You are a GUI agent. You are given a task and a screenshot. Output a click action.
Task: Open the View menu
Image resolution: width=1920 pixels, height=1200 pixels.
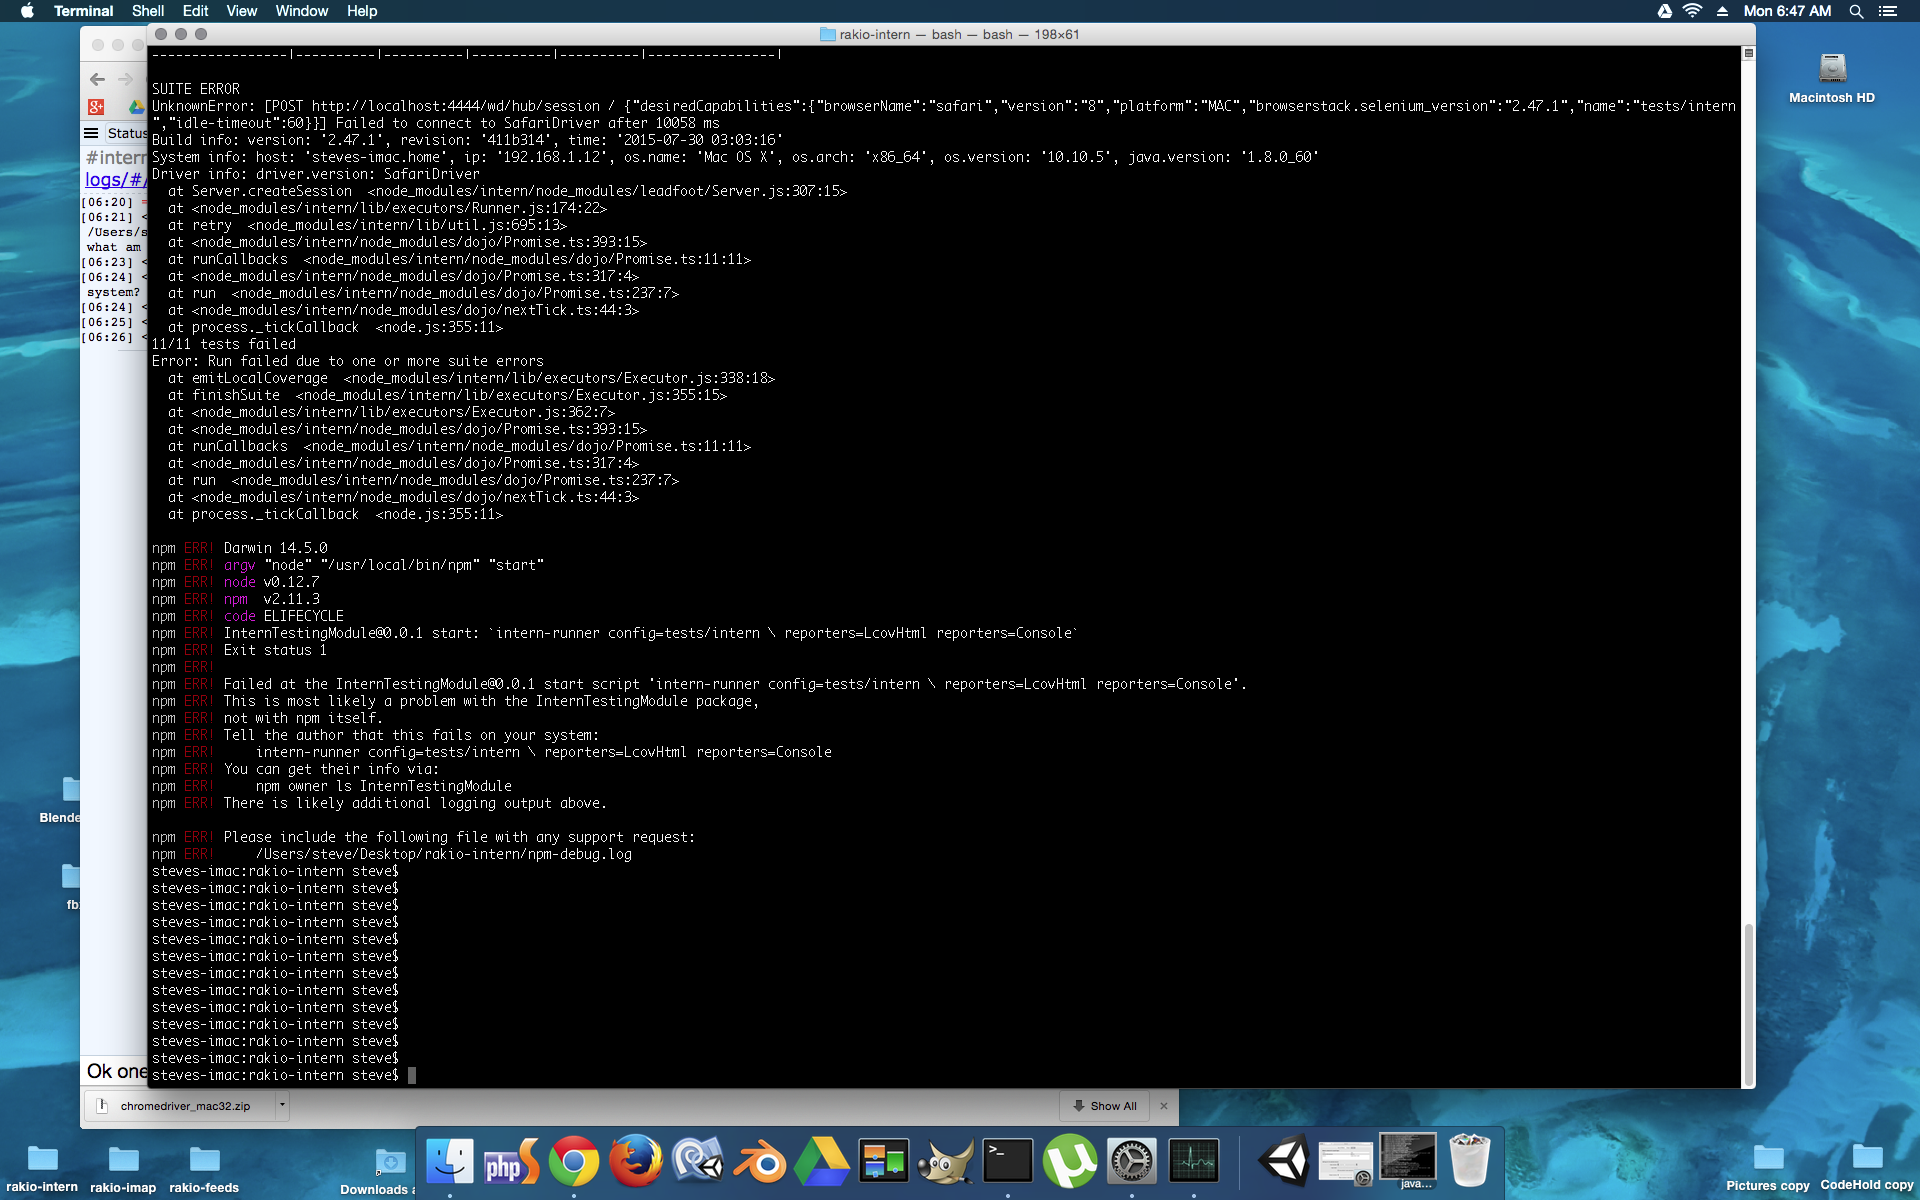(x=242, y=11)
